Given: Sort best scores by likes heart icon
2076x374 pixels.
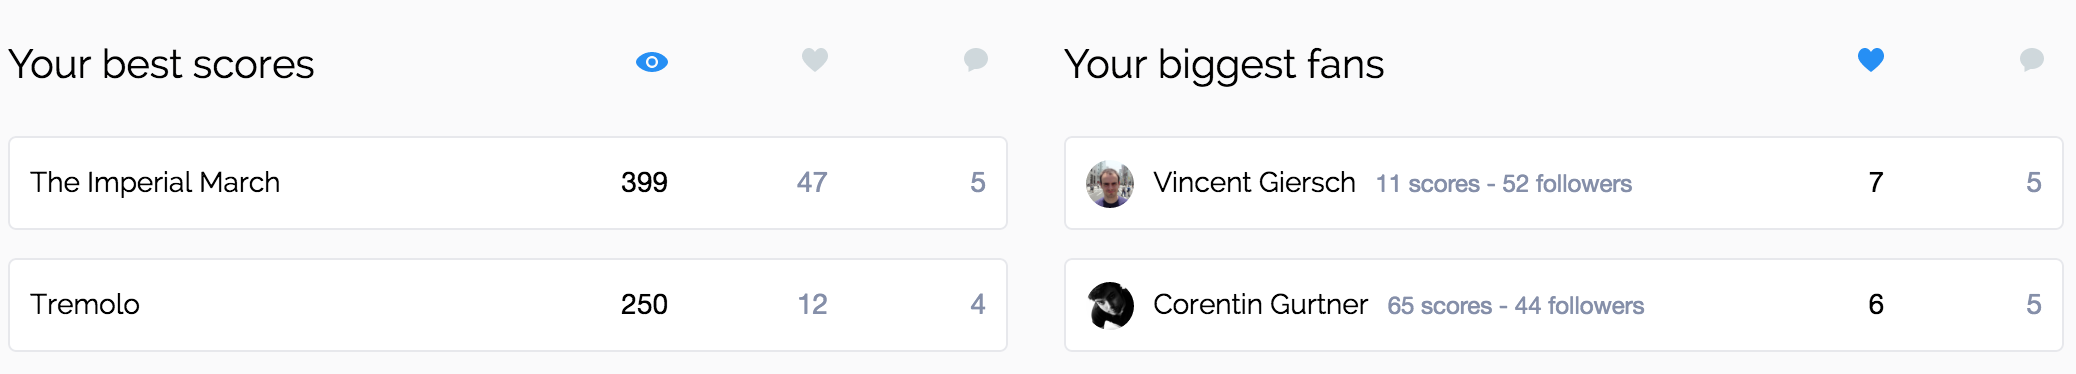Looking at the screenshot, I should (x=815, y=60).
